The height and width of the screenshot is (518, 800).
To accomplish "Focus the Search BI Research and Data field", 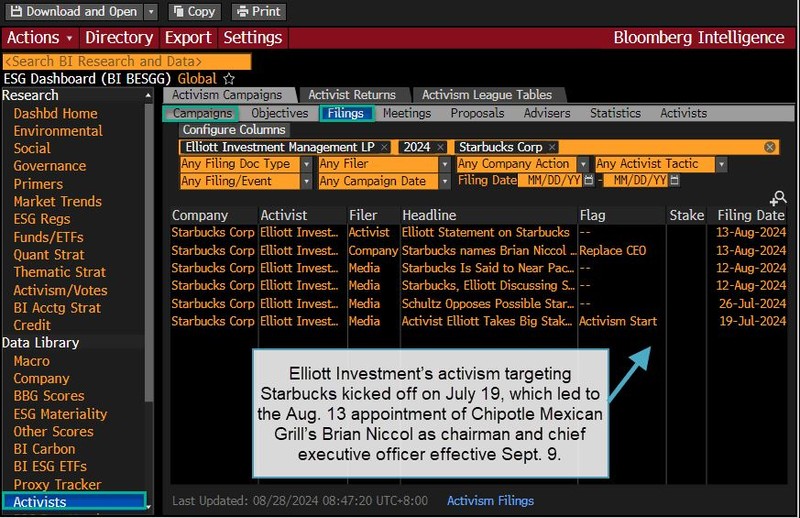I will click(127, 61).
